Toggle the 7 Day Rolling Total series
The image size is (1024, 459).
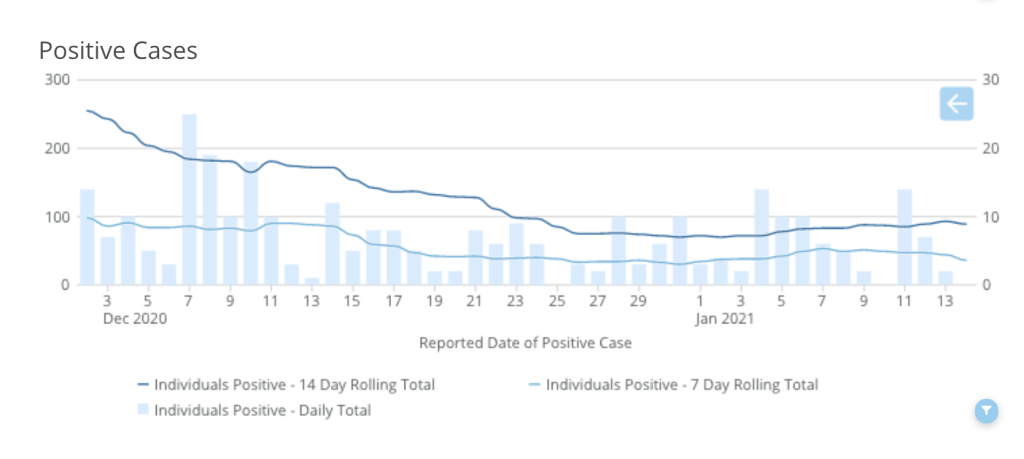click(681, 385)
